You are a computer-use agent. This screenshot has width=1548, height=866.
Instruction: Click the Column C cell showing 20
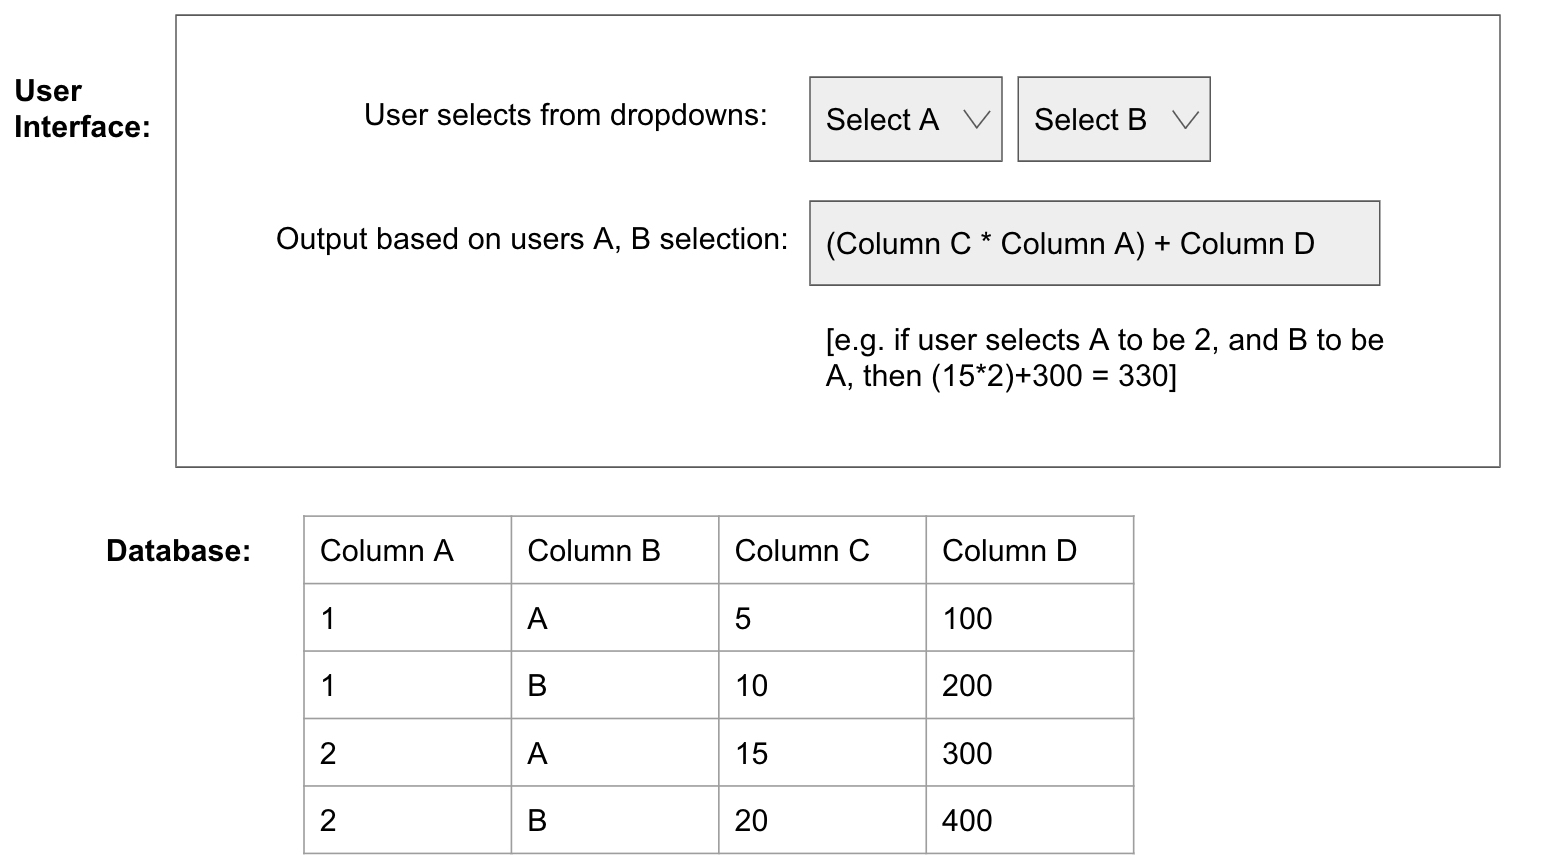[x=821, y=820]
